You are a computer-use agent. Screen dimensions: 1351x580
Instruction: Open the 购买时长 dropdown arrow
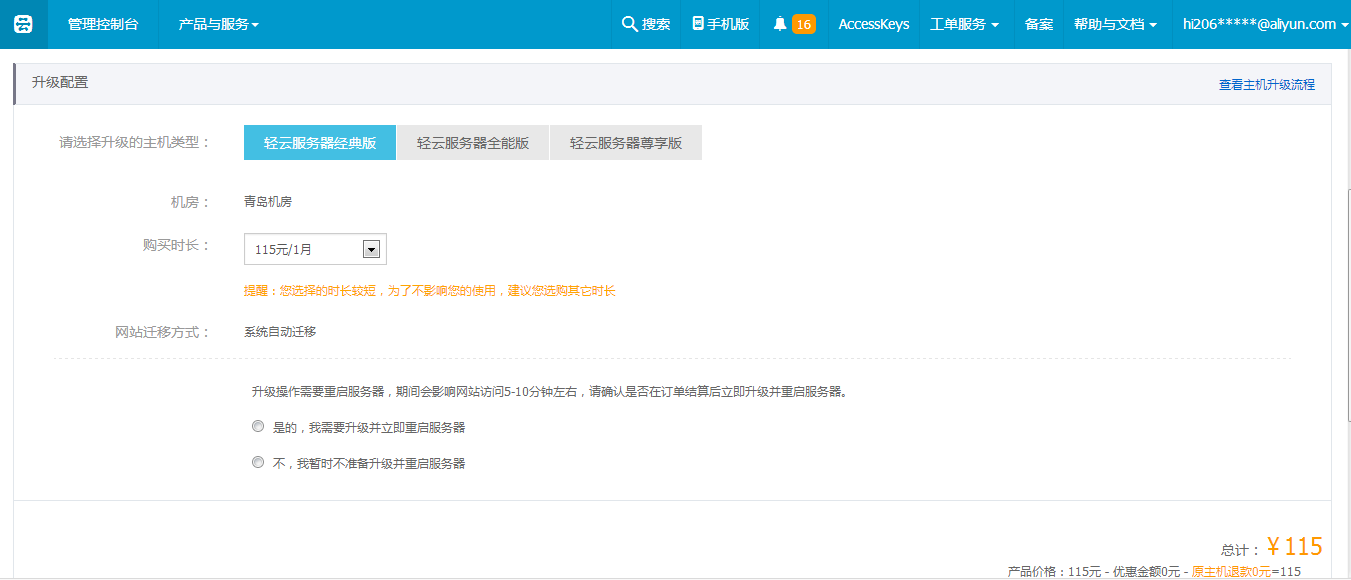coord(371,249)
